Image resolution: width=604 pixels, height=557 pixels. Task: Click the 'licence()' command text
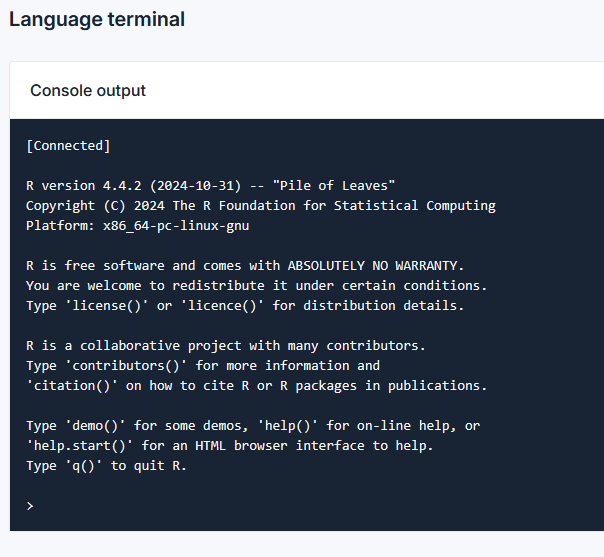pyautogui.click(x=218, y=306)
